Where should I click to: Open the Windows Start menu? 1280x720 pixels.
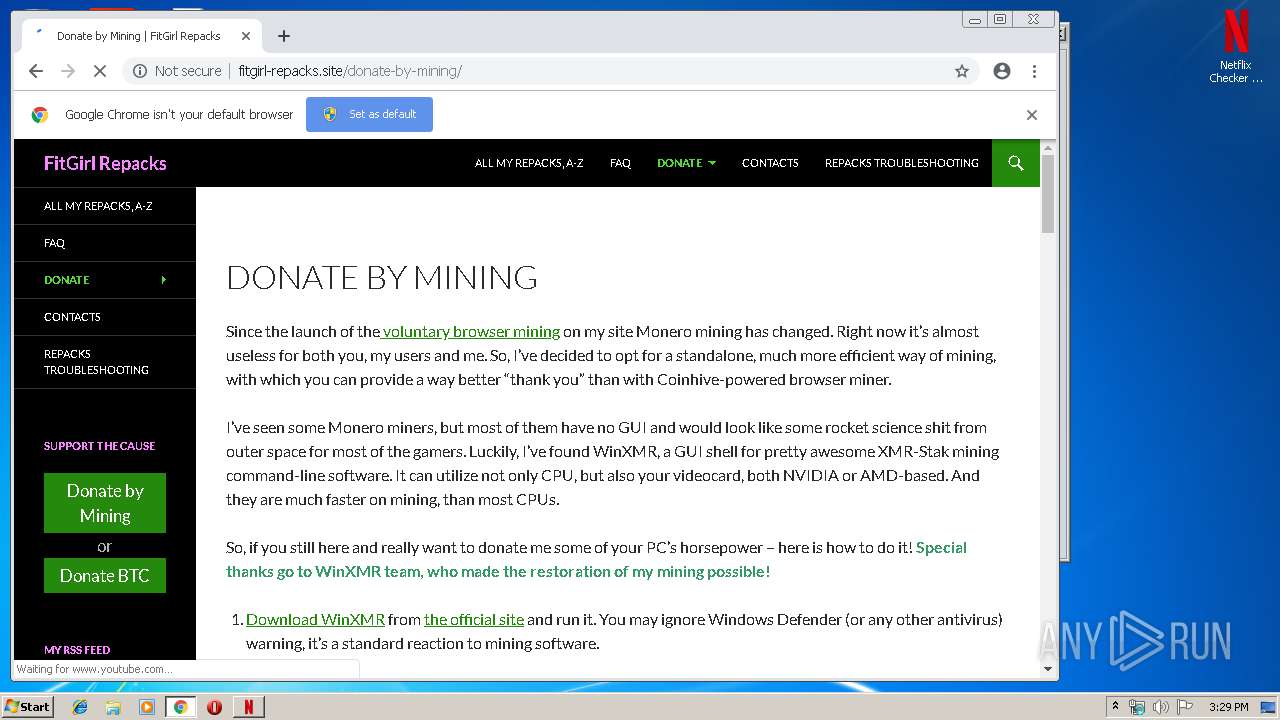click(x=28, y=706)
